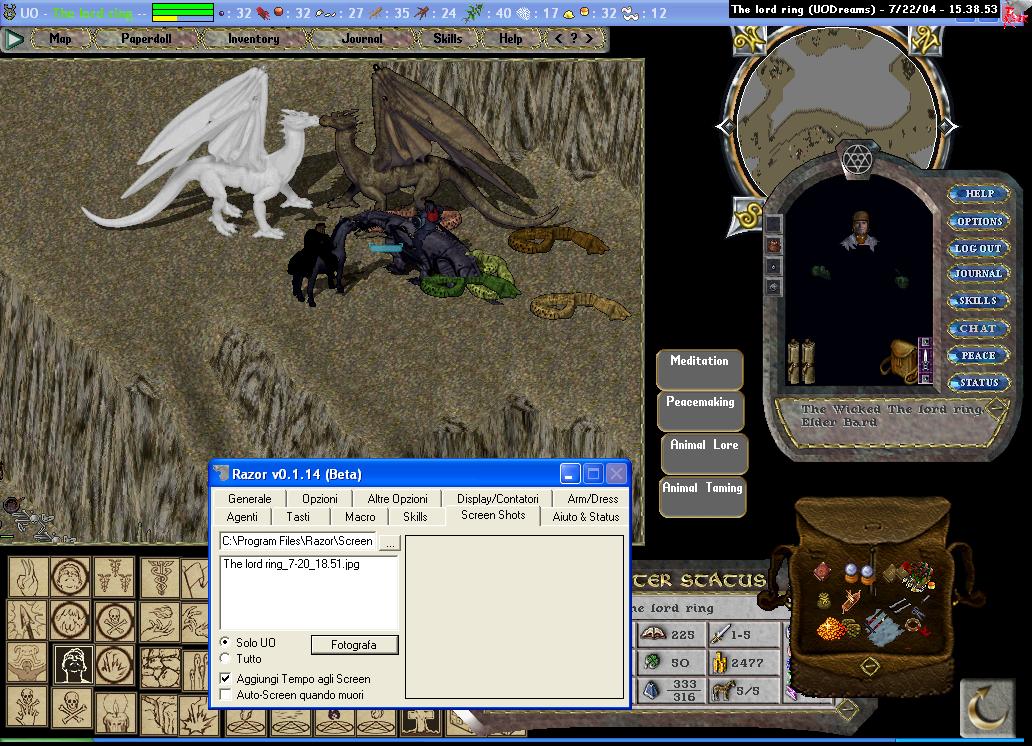Select 'The lord ring_7-20_18.51.jpg' screenshot entry
The width and height of the screenshot is (1032, 746).
pyautogui.click(x=291, y=564)
